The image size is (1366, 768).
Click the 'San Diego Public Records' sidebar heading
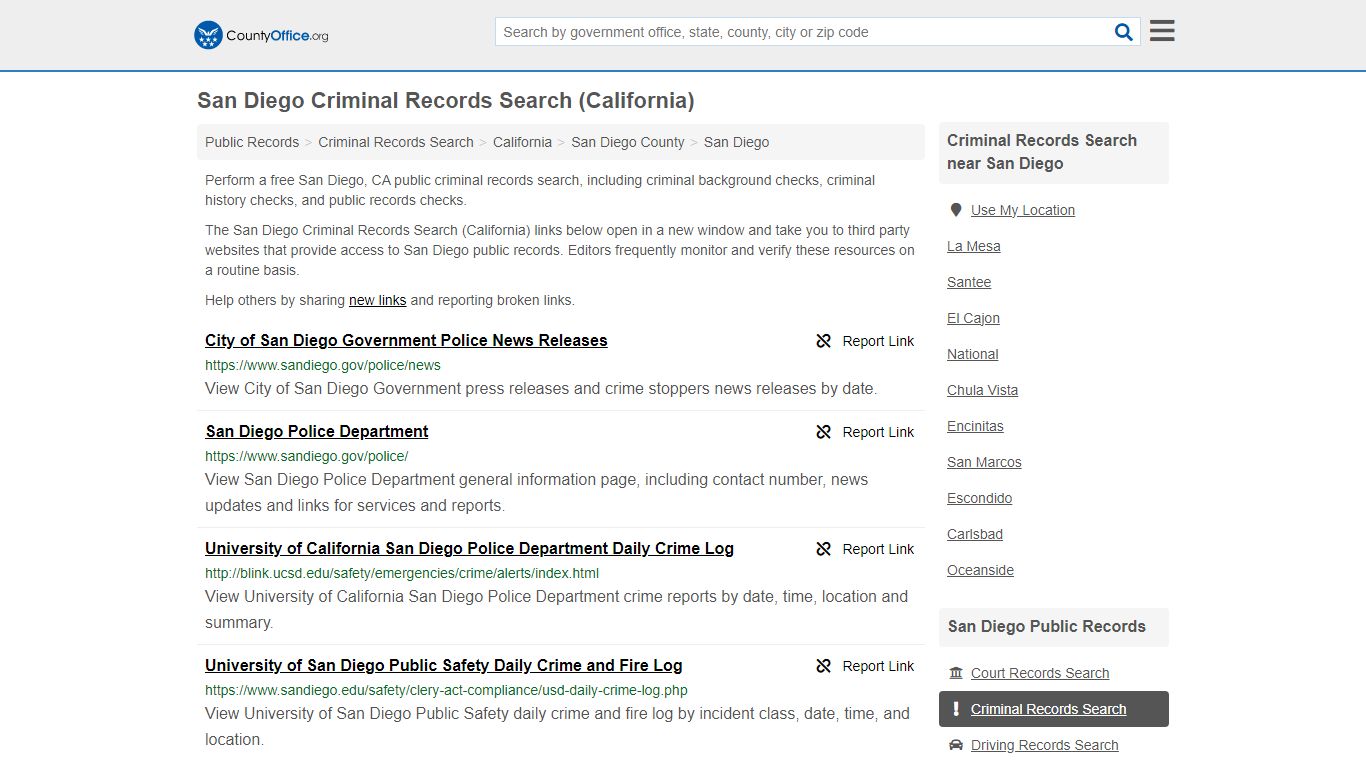[x=1046, y=627]
